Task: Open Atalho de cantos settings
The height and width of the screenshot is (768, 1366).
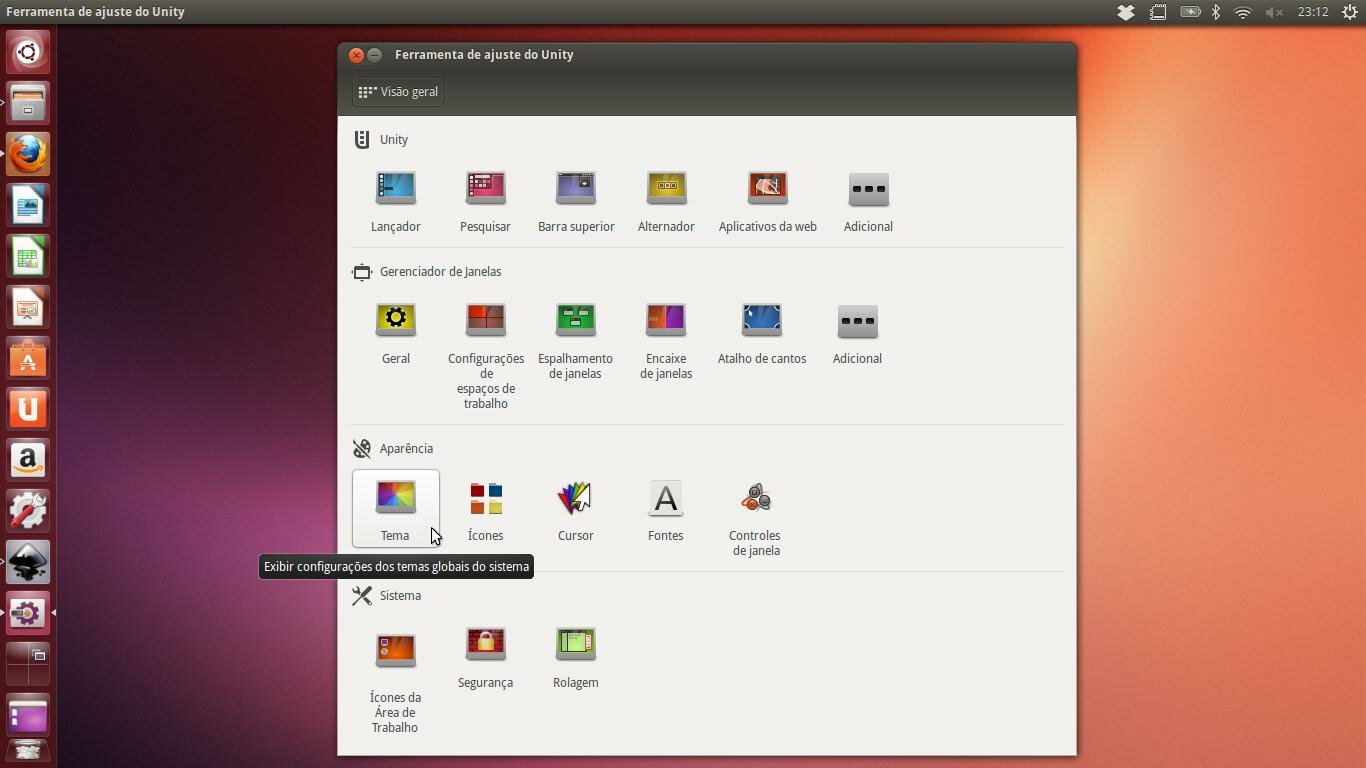Action: click(762, 320)
